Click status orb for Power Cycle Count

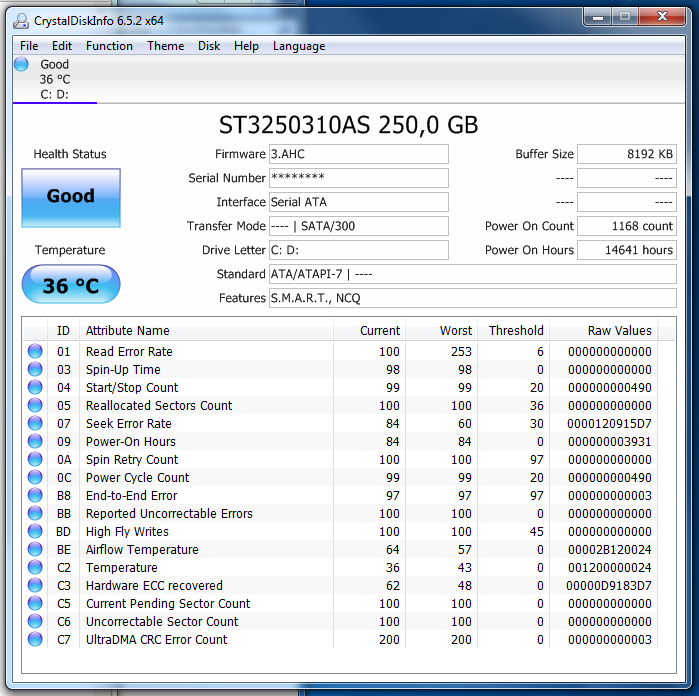pyautogui.click(x=35, y=477)
